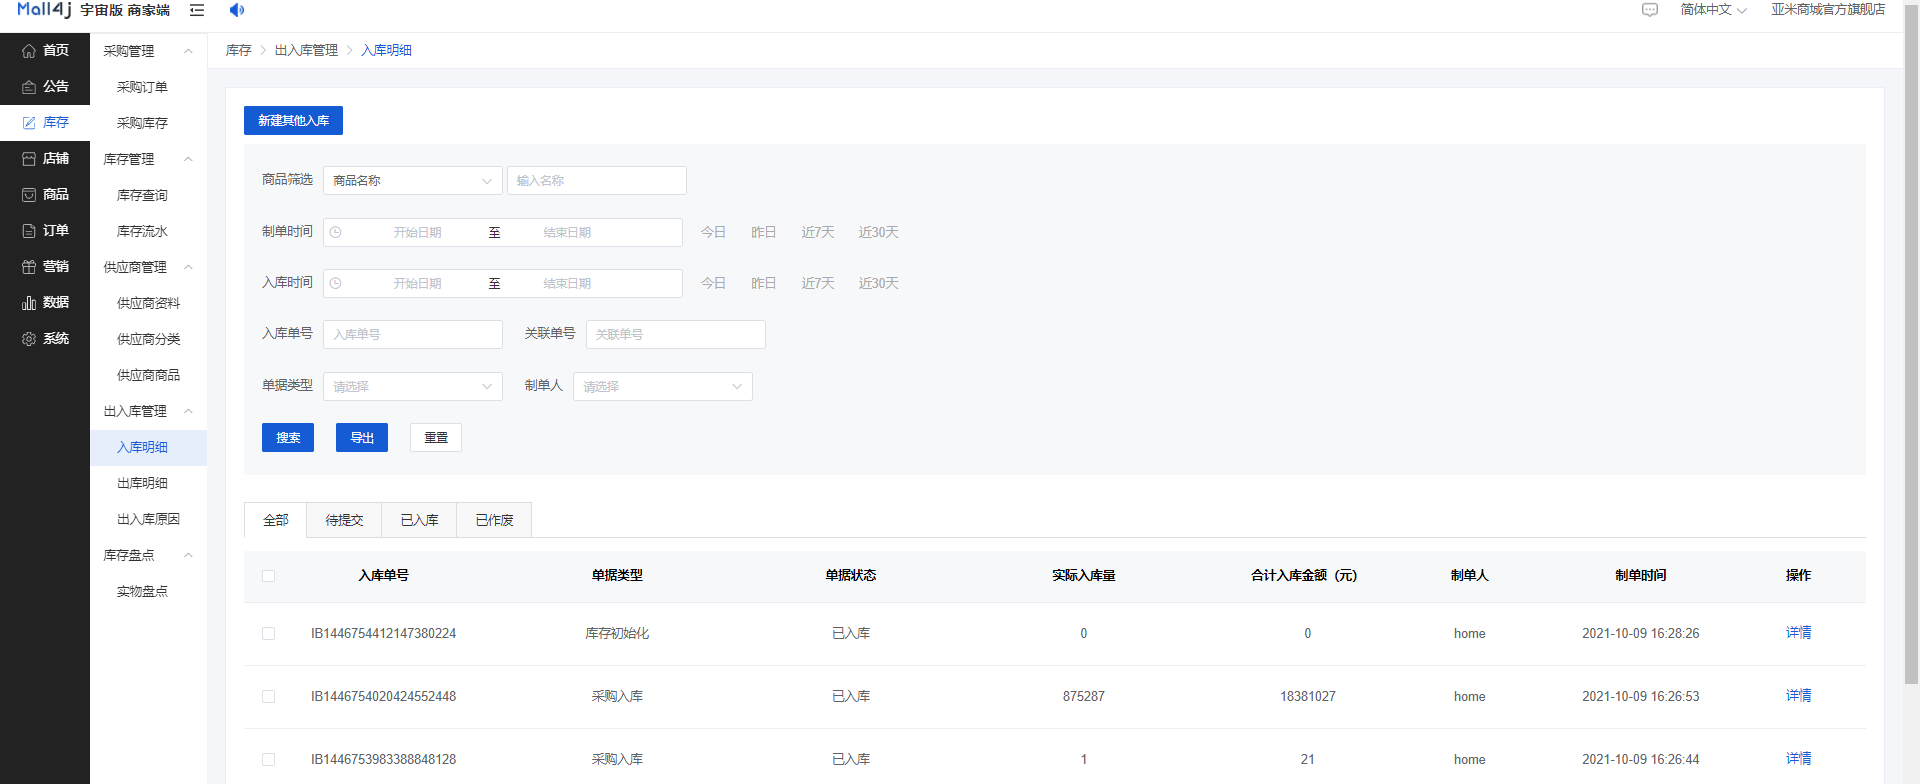
Task: Click the menu collapse hamburger icon
Action: click(197, 10)
